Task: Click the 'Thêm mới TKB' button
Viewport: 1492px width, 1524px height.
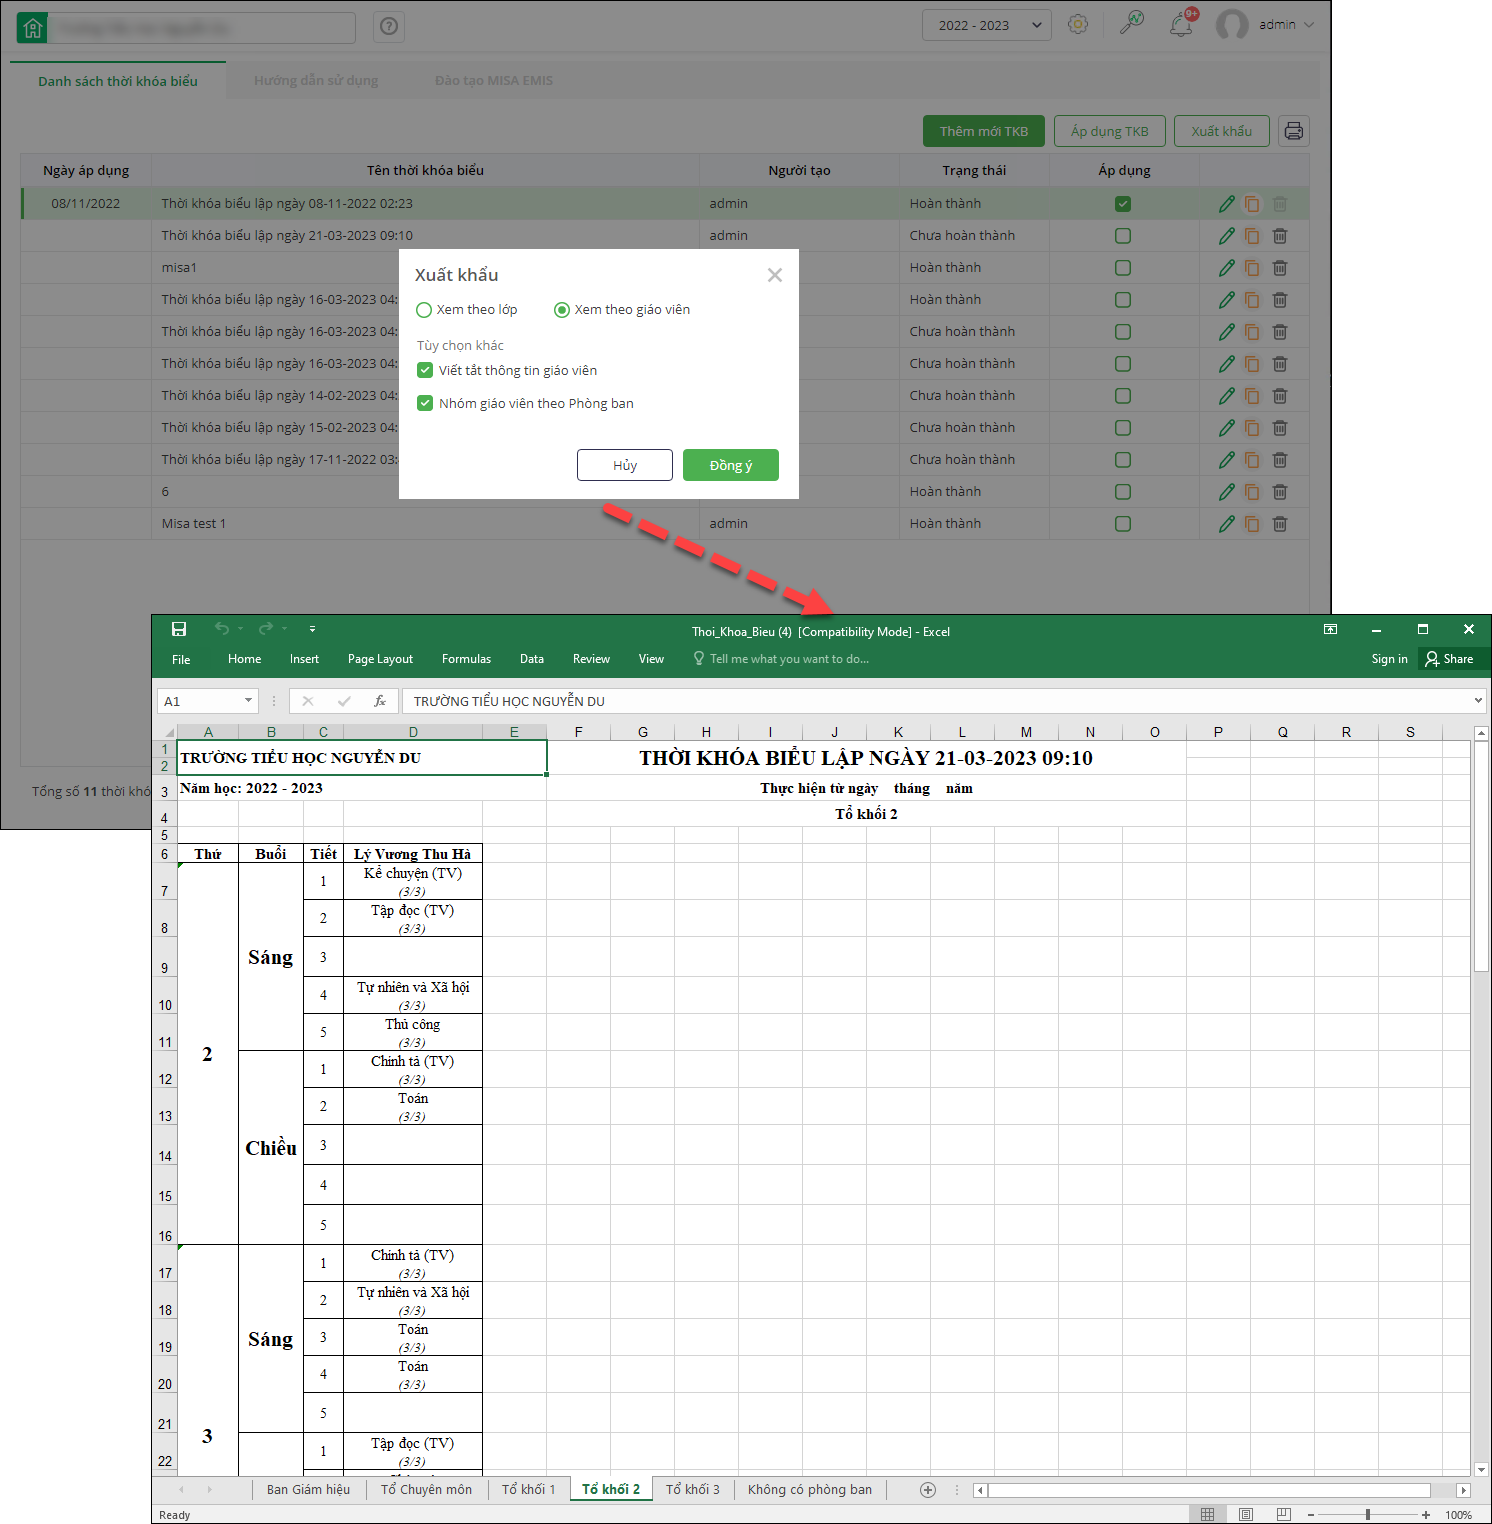Action: (x=984, y=131)
